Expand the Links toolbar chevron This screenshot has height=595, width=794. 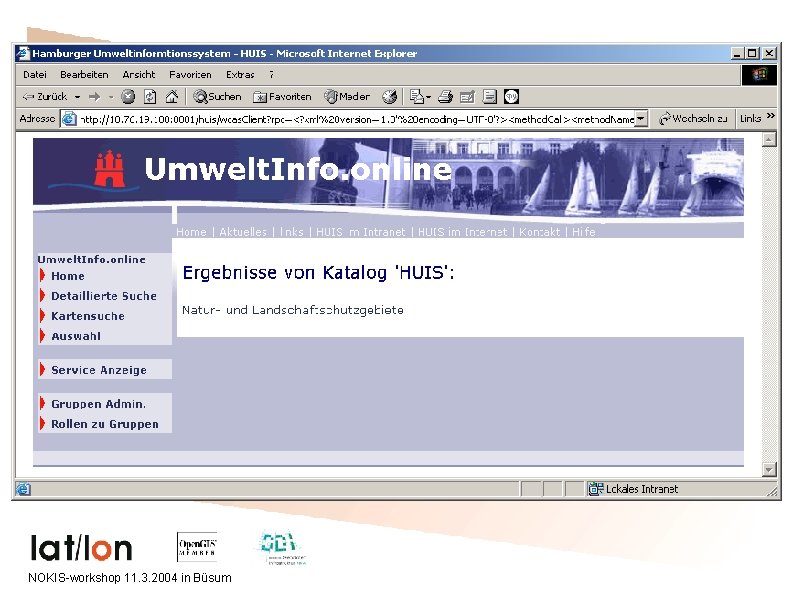tap(771, 116)
